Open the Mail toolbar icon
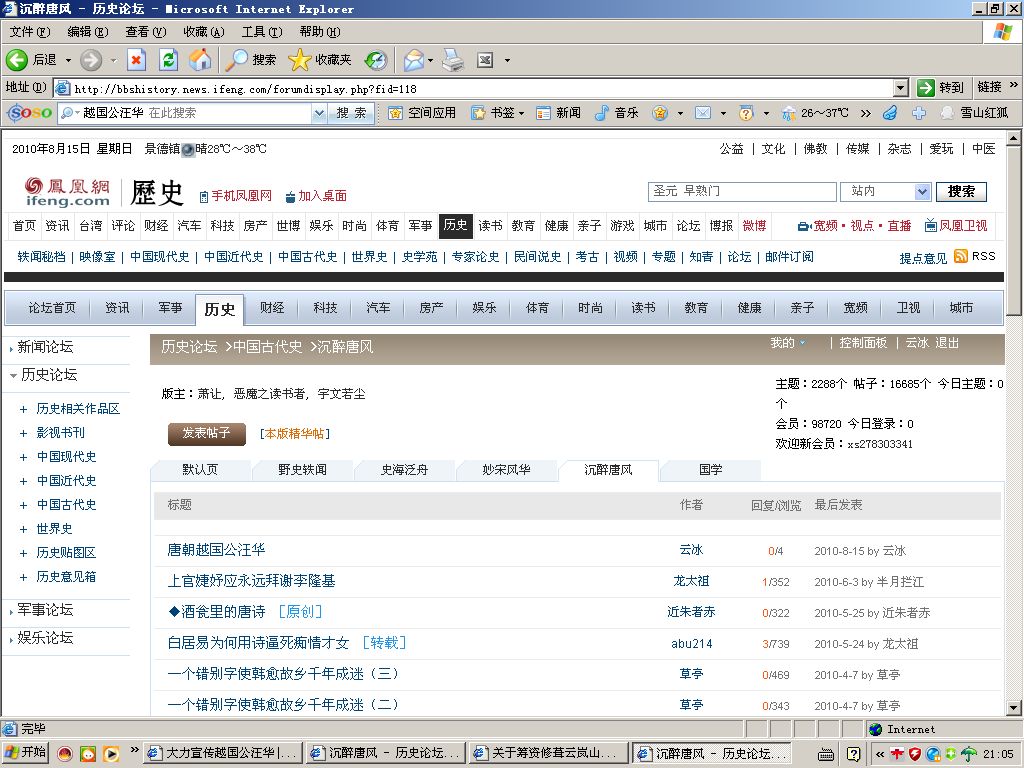The image size is (1024, 768). (x=414, y=60)
